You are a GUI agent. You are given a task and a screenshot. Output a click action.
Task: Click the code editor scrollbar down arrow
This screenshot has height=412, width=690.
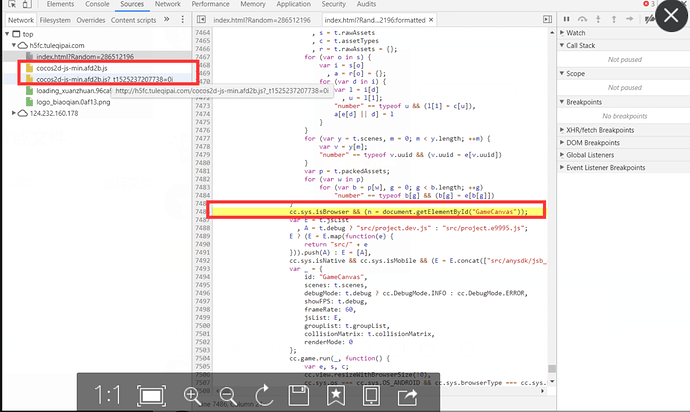(552, 382)
